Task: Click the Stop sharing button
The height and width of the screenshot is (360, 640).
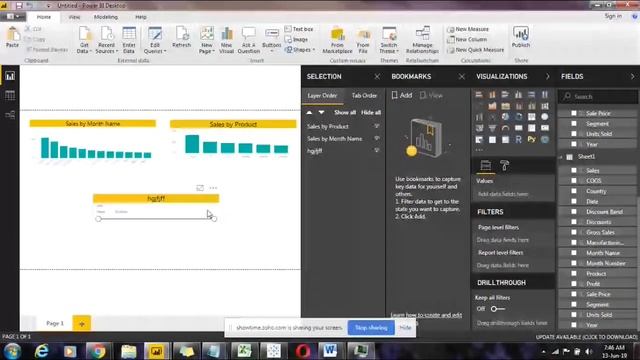Action: pyautogui.click(x=371, y=328)
